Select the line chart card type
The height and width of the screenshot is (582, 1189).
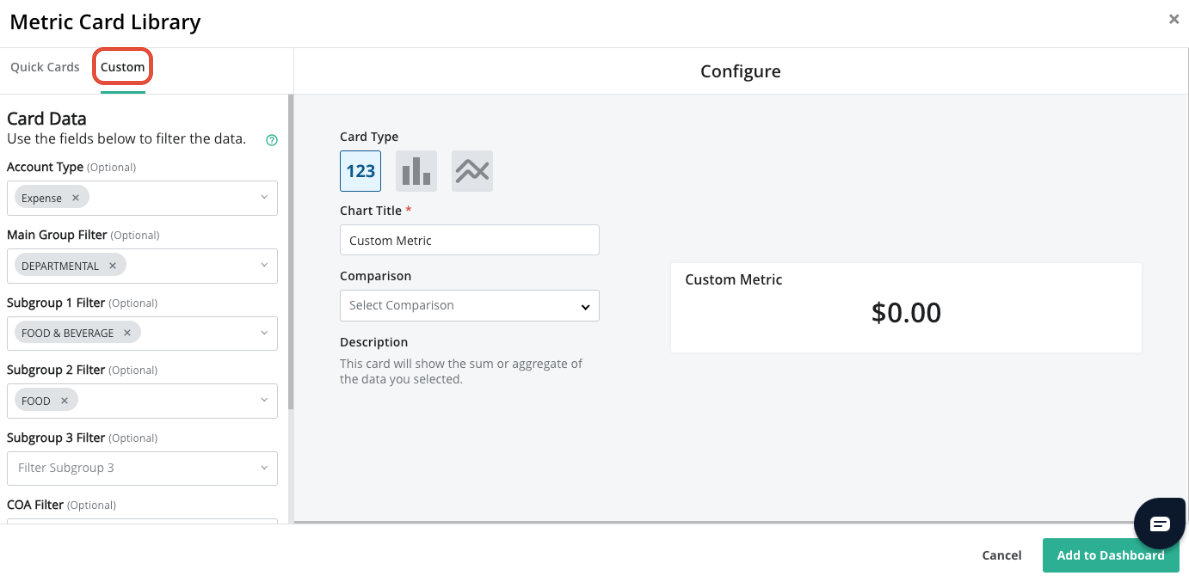click(x=472, y=171)
